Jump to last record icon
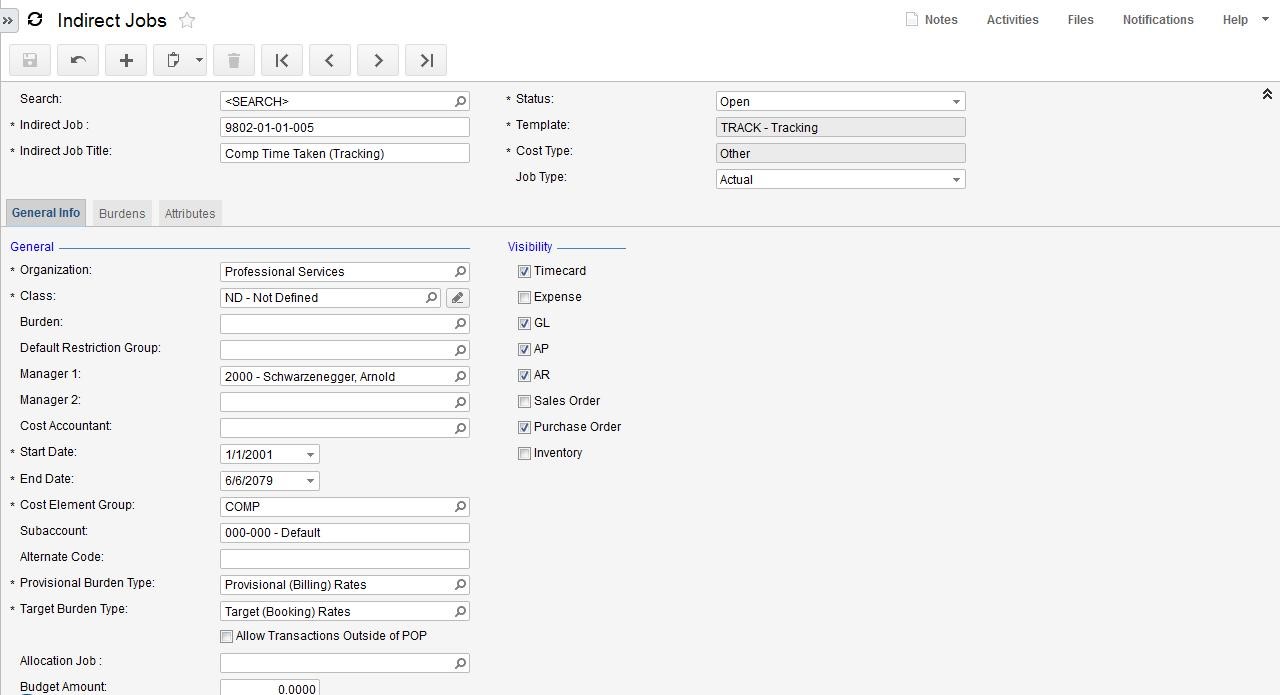 tap(426, 61)
